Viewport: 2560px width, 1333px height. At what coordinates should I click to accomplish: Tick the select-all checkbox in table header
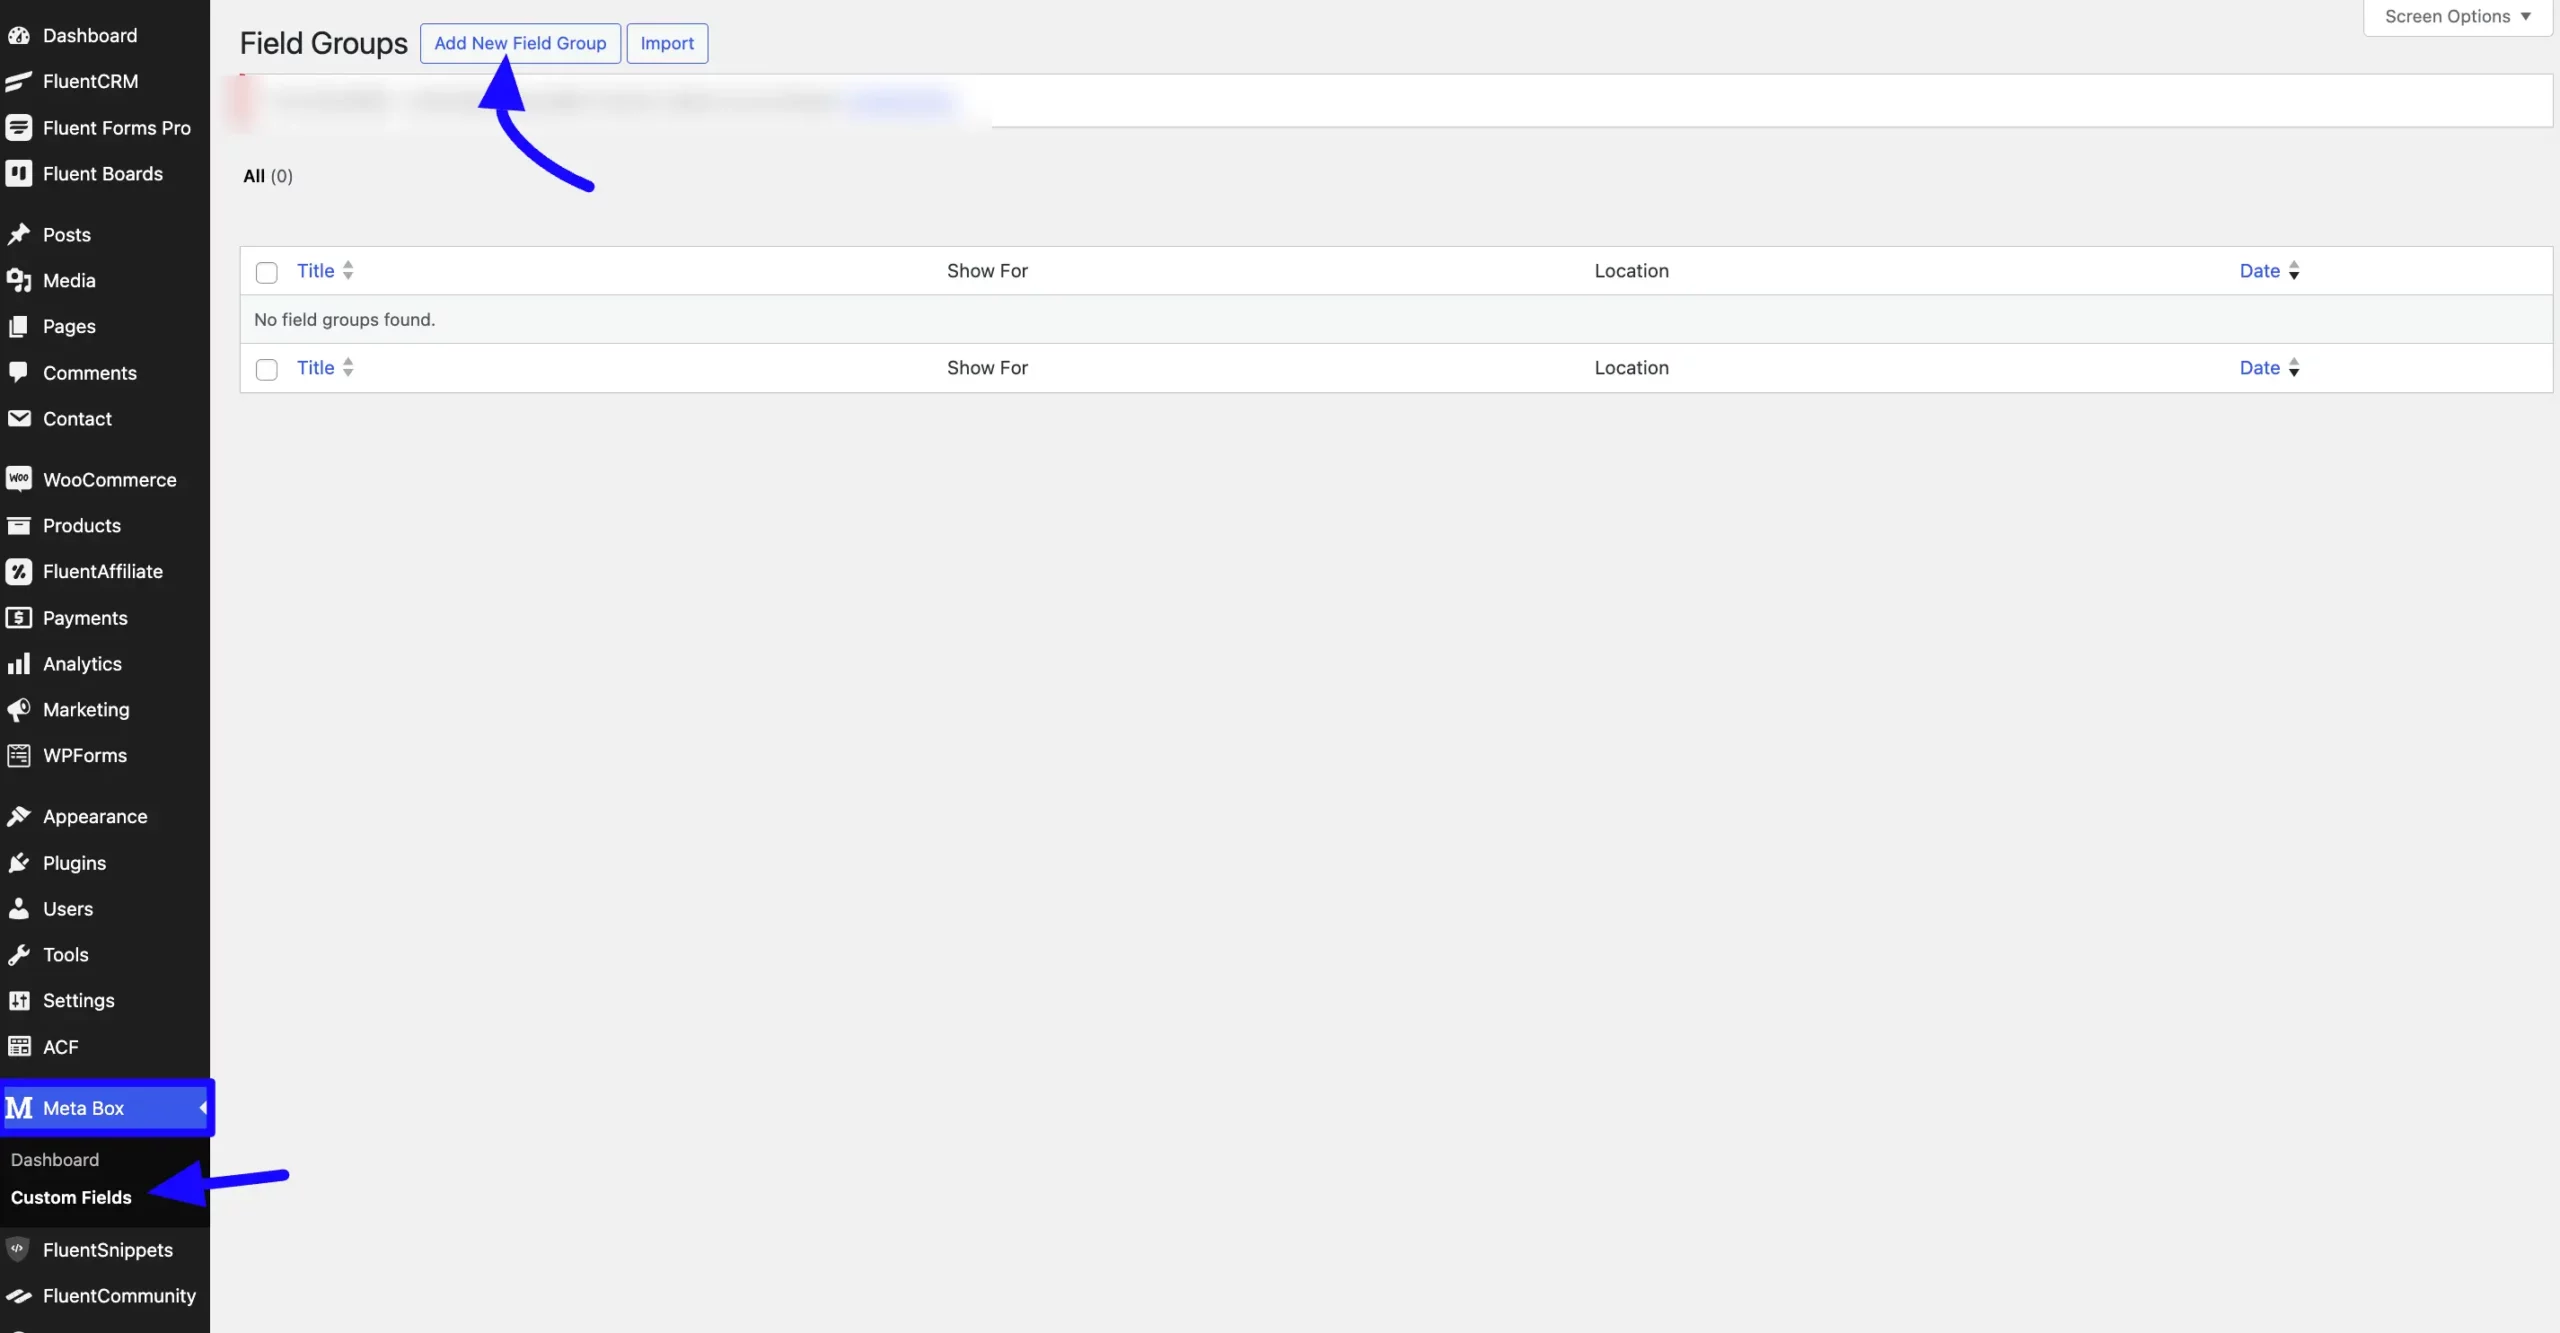[267, 272]
